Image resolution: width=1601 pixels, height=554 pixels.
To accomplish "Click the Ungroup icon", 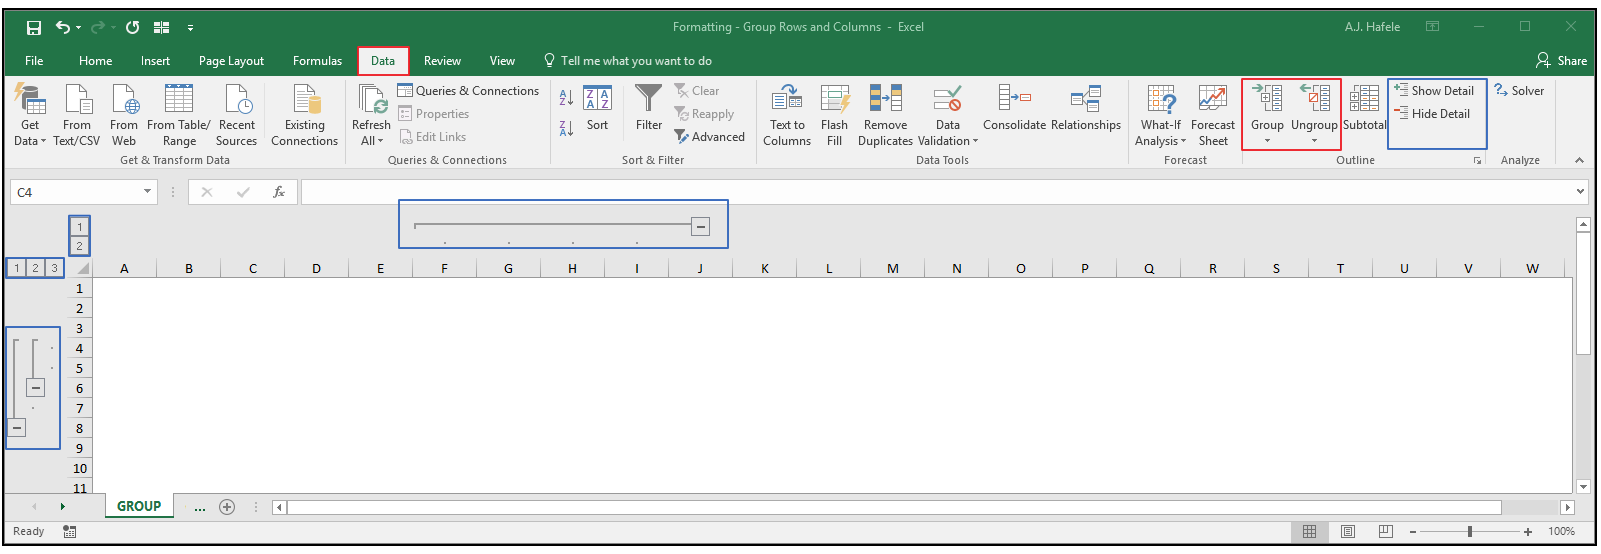I will click(x=1314, y=98).
